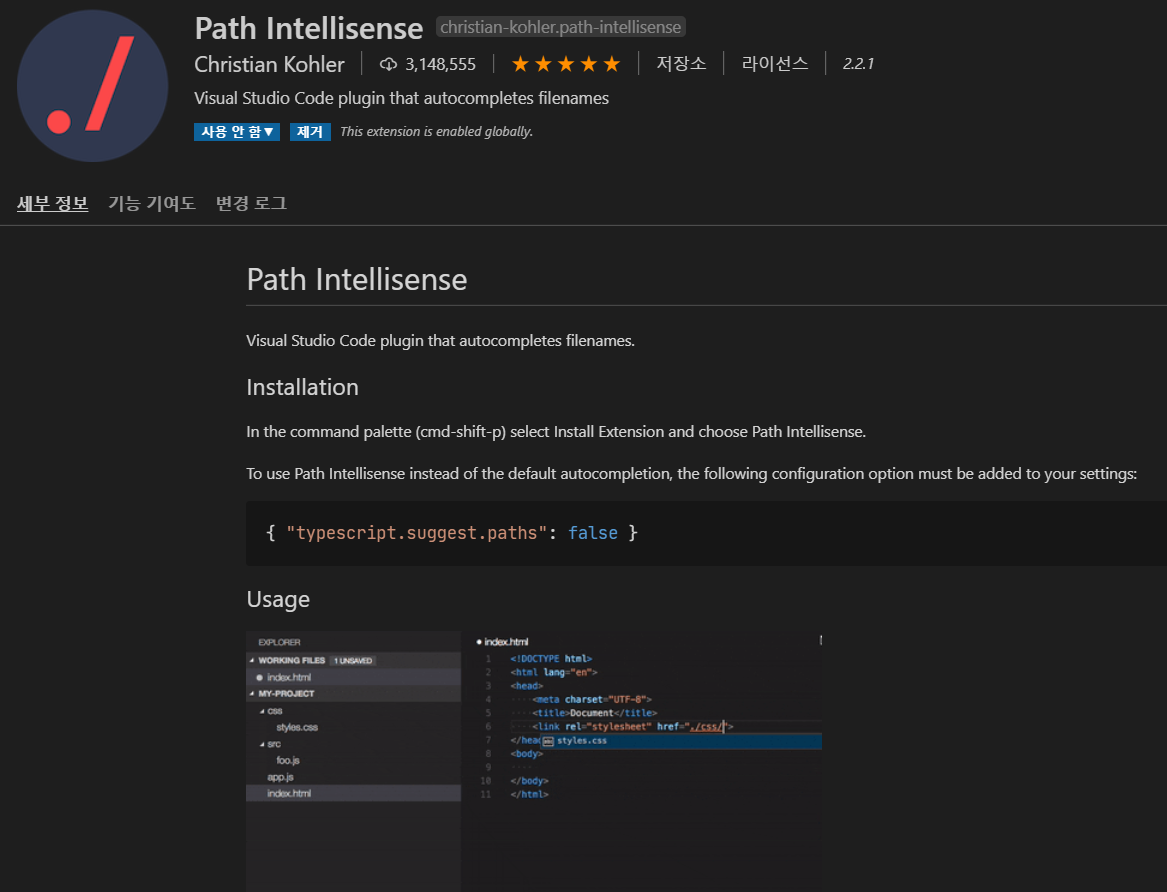The width and height of the screenshot is (1167, 892).
Task: Select the middle rating star
Action: pyautogui.click(x=565, y=63)
